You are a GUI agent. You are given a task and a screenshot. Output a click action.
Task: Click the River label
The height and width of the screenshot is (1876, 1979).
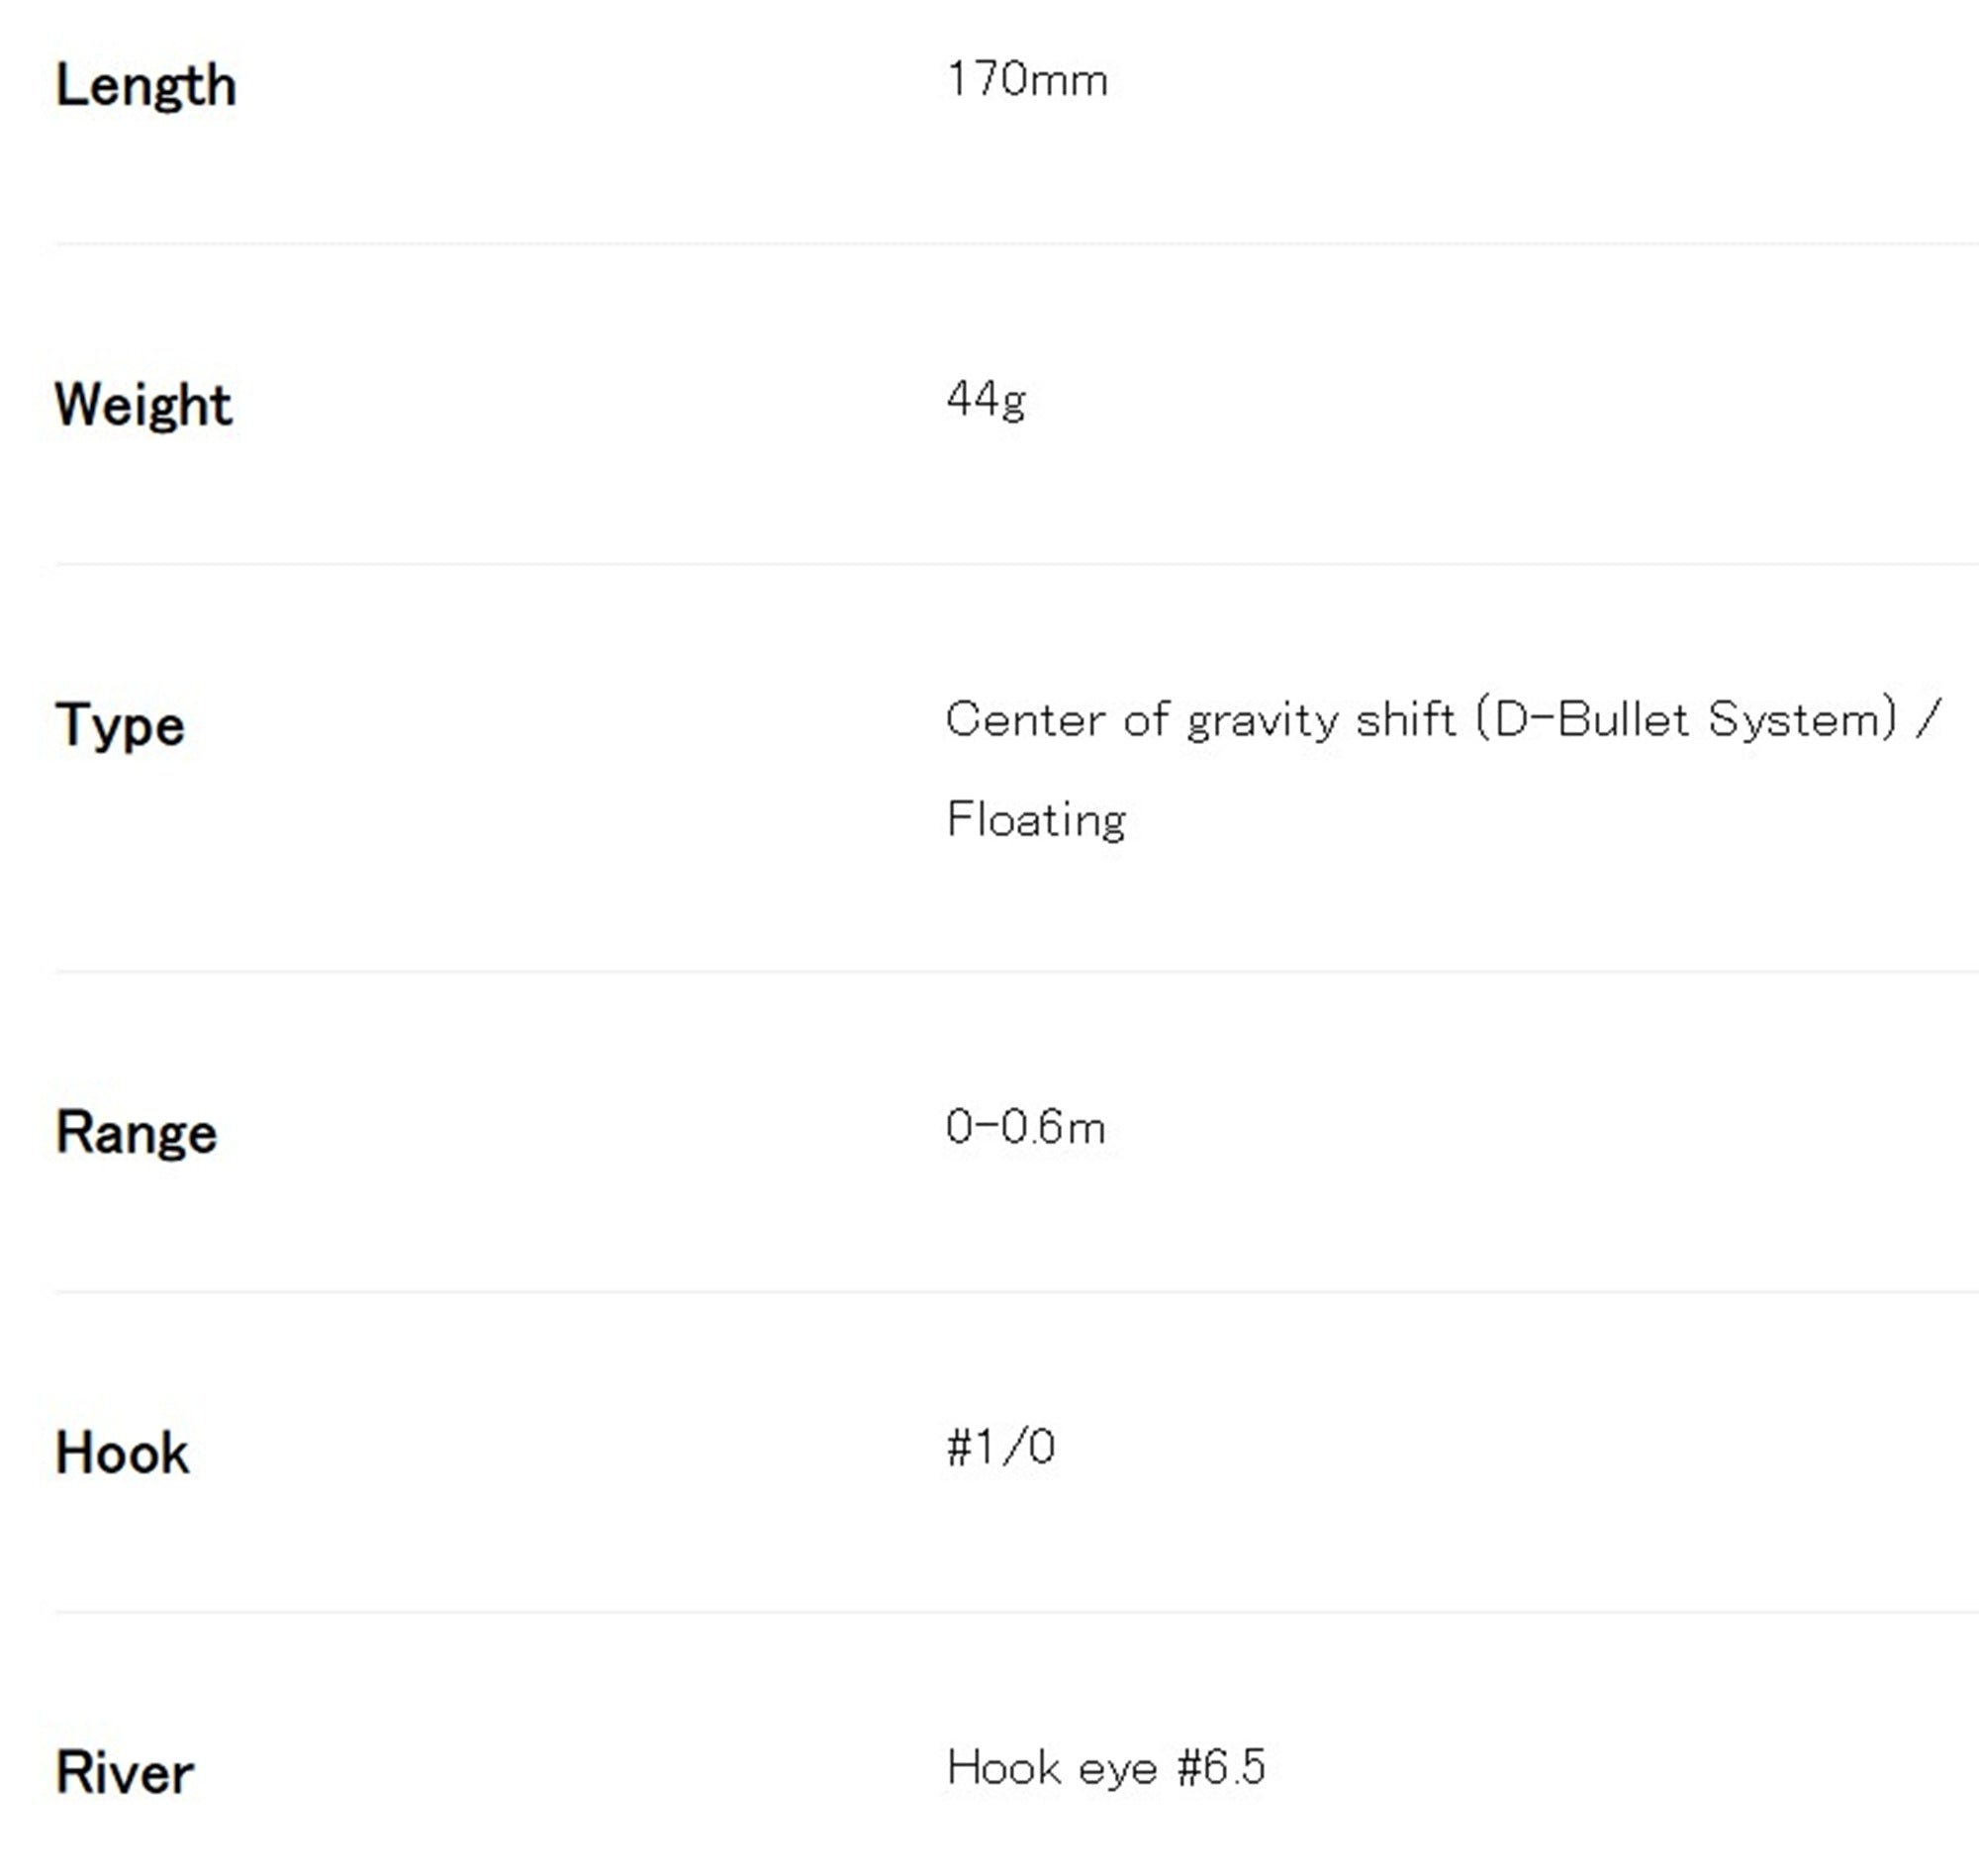pos(125,1774)
